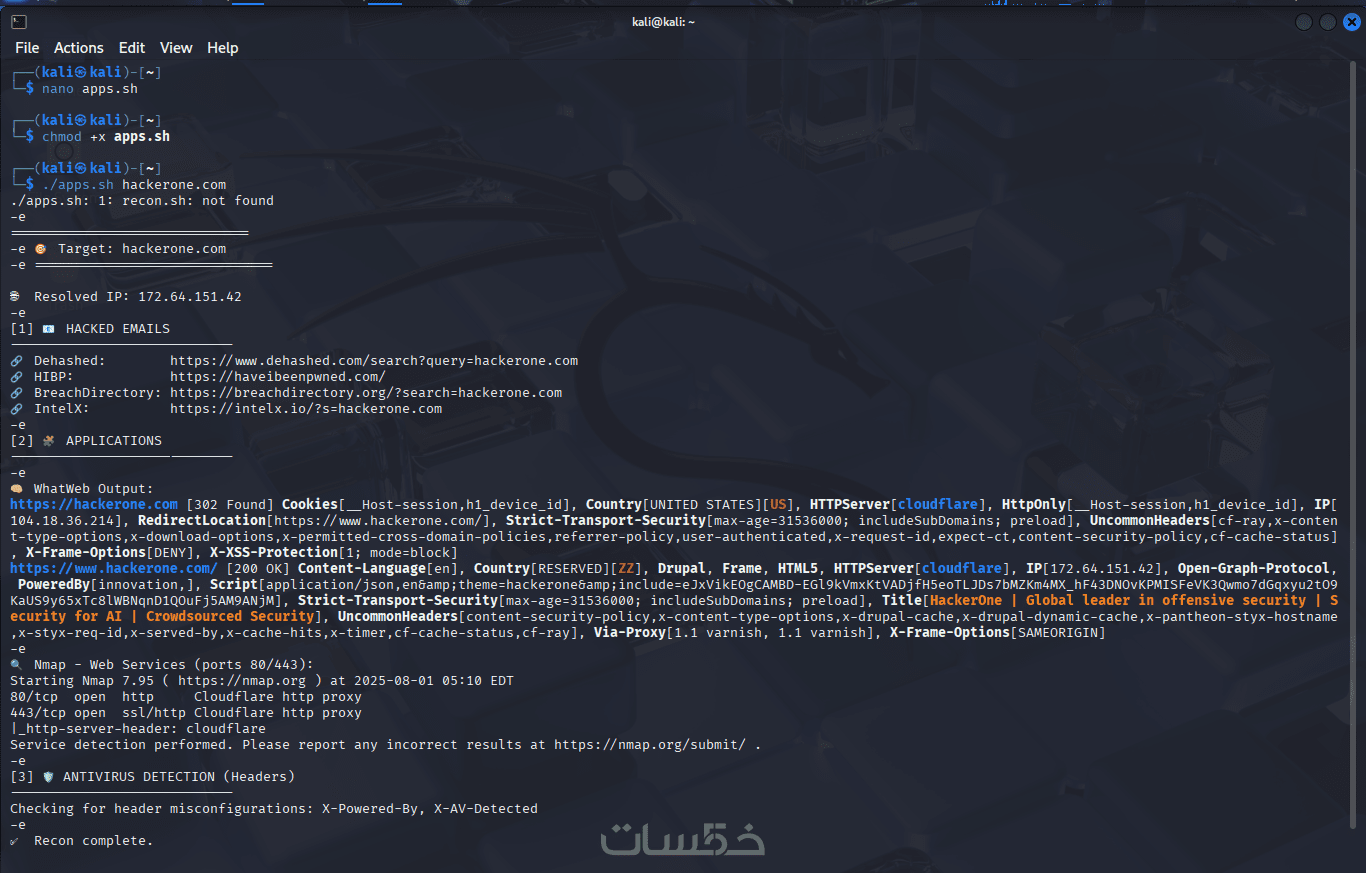The image size is (1366, 873).
Task: Click the '80/tcp open http' result row
Action: pyautogui.click(x=186, y=697)
